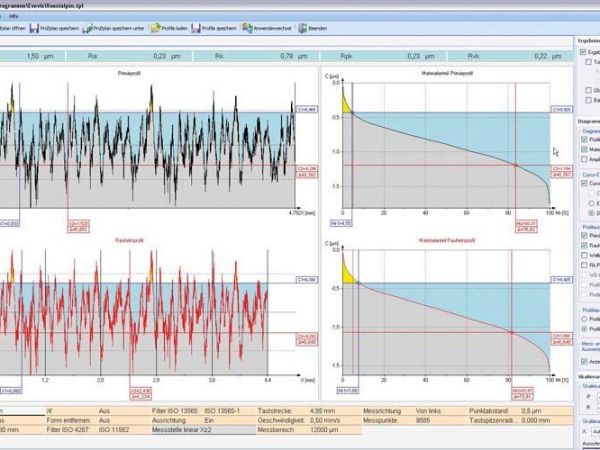The width and height of the screenshot is (600, 450).
Task: Toggle the Ergeb... checkbox at panel top
Action: [x=583, y=52]
